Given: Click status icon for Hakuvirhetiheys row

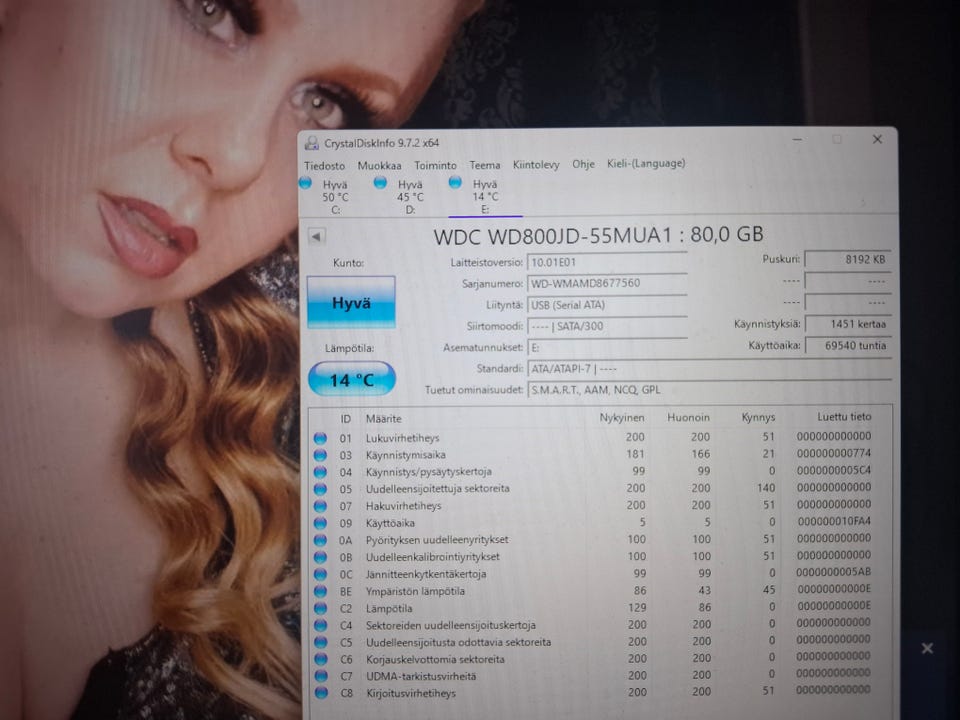Looking at the screenshot, I should (320, 506).
